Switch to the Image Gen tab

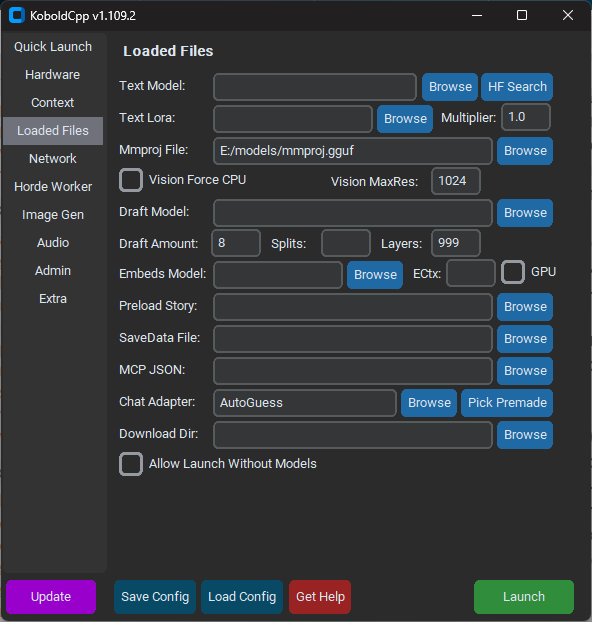pos(53,215)
